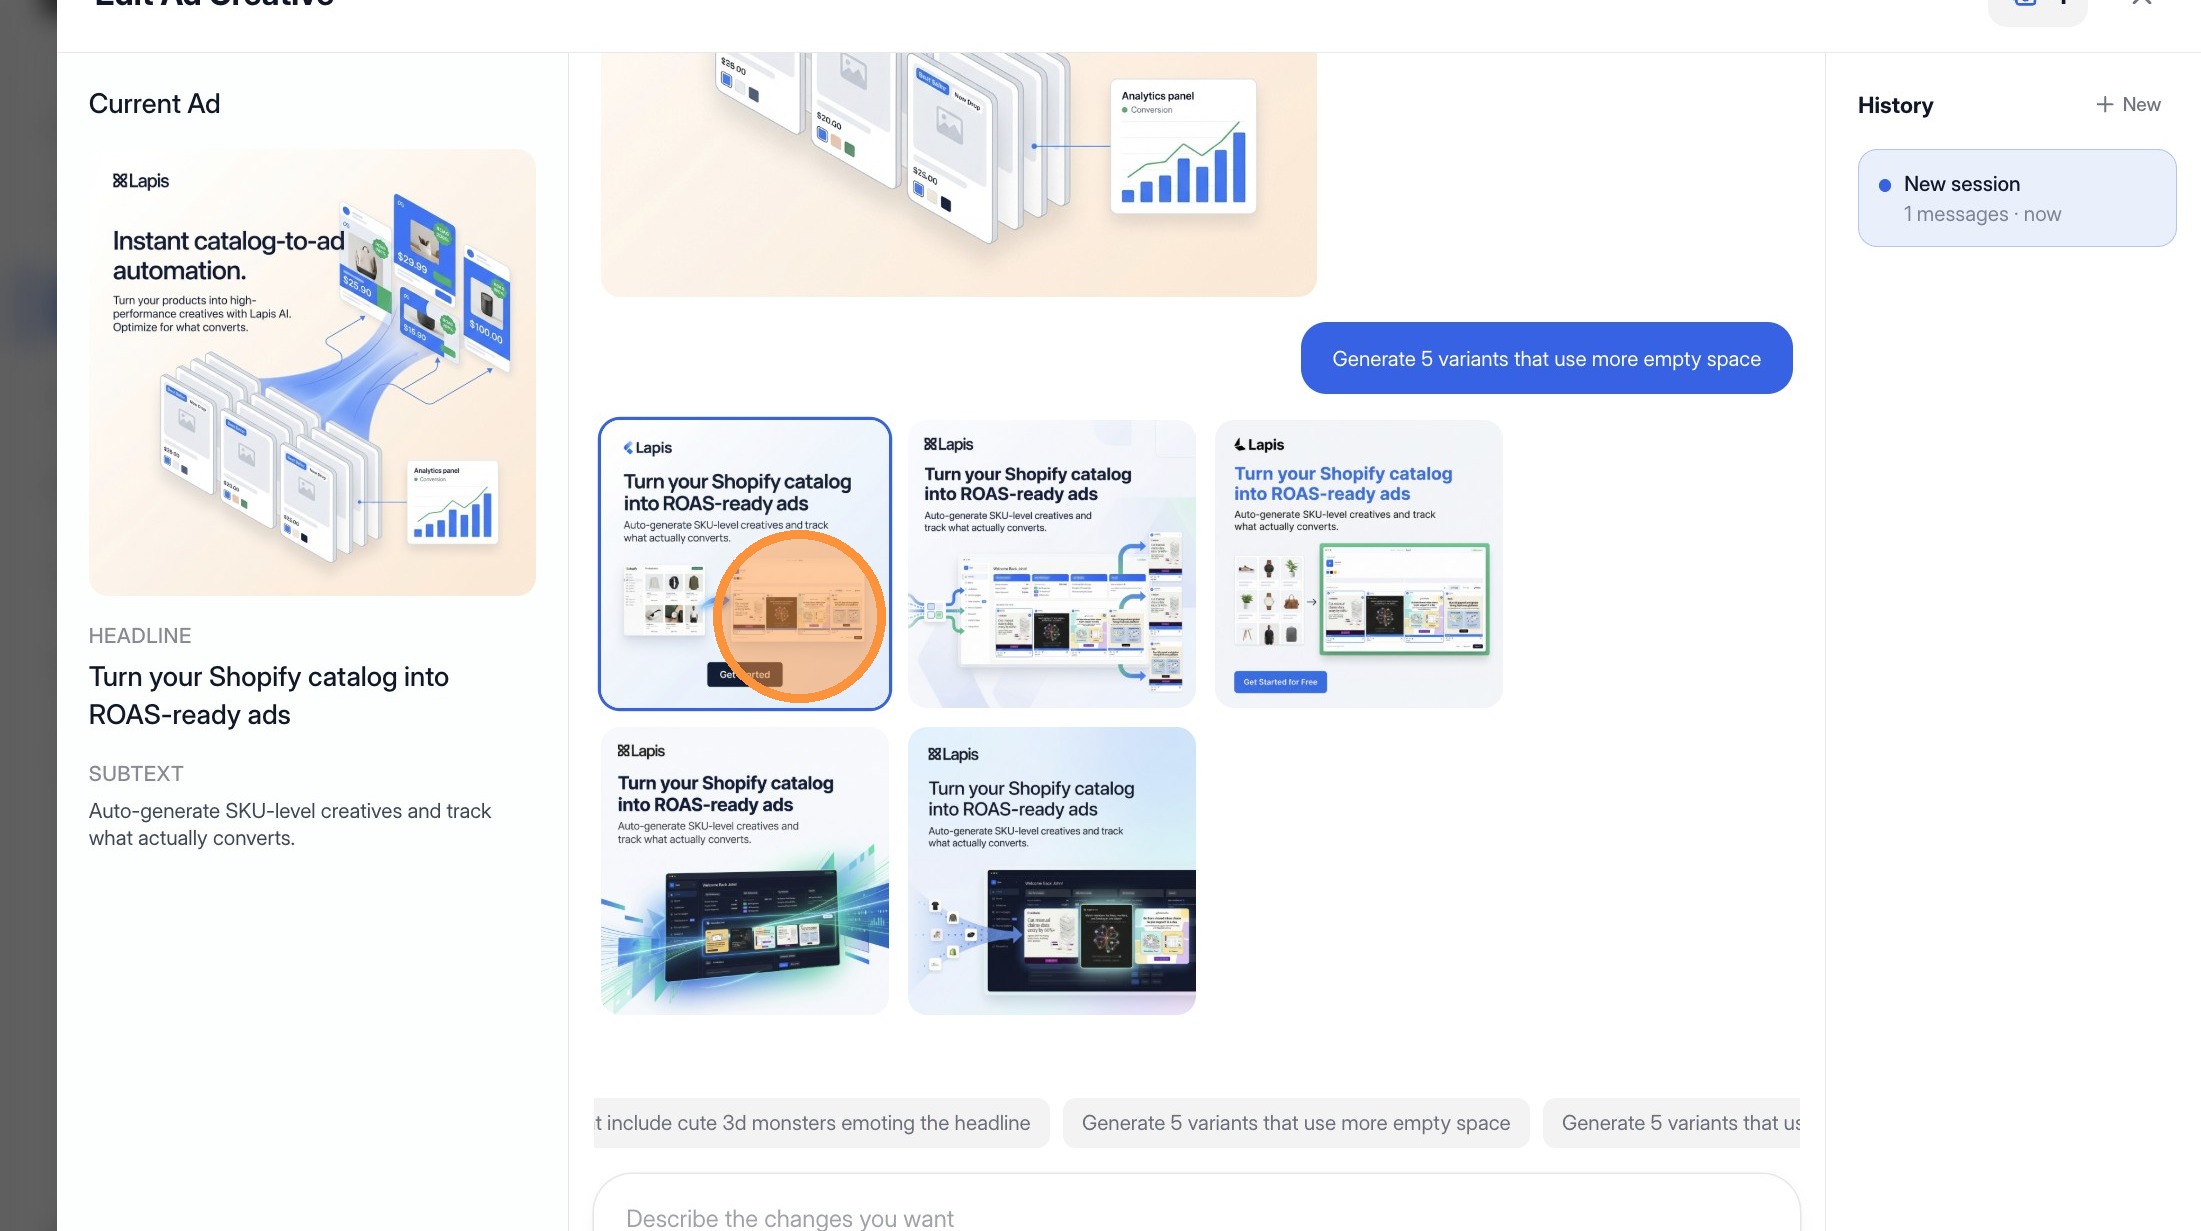Select the highlighted first variant thumbnail

pos(744,563)
